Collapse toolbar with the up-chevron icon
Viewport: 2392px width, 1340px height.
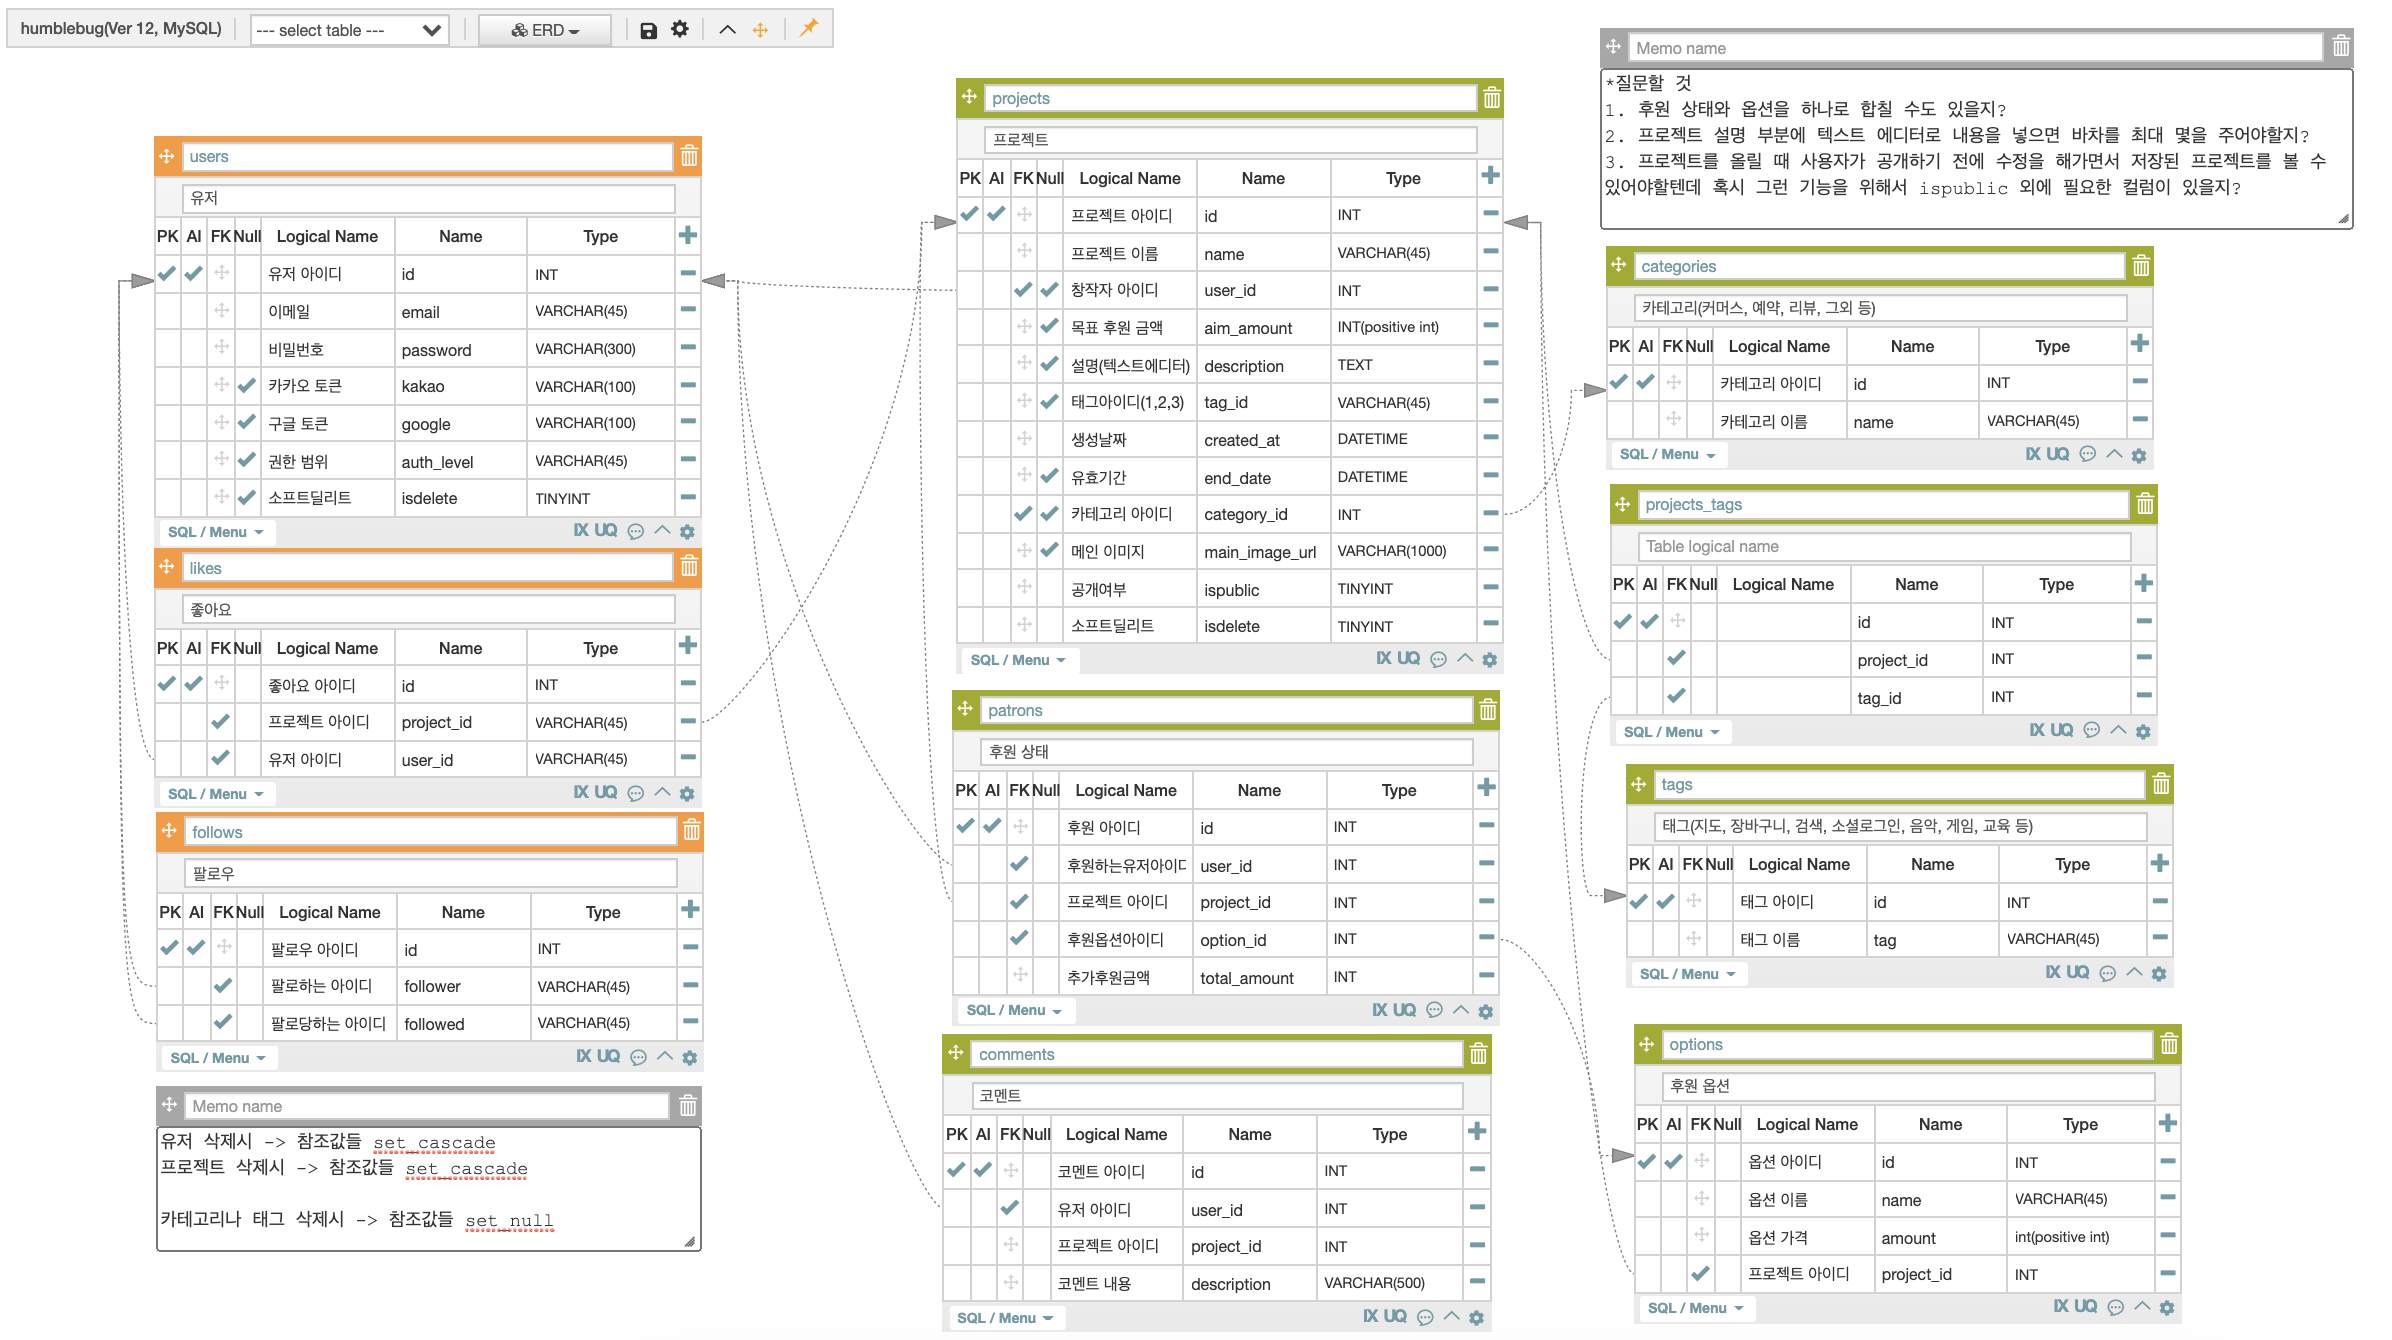pyautogui.click(x=728, y=30)
